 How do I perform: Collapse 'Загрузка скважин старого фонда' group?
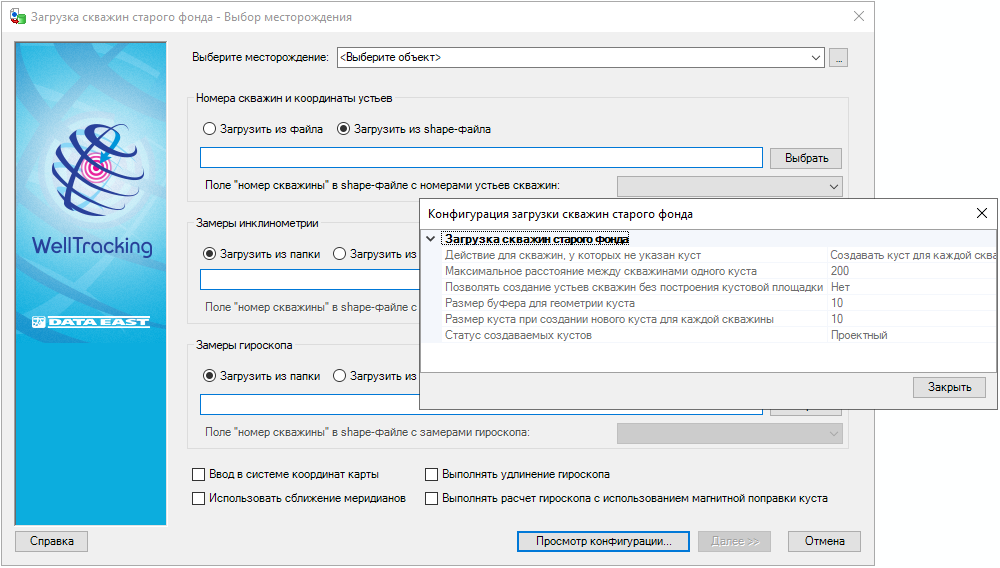coord(430,239)
